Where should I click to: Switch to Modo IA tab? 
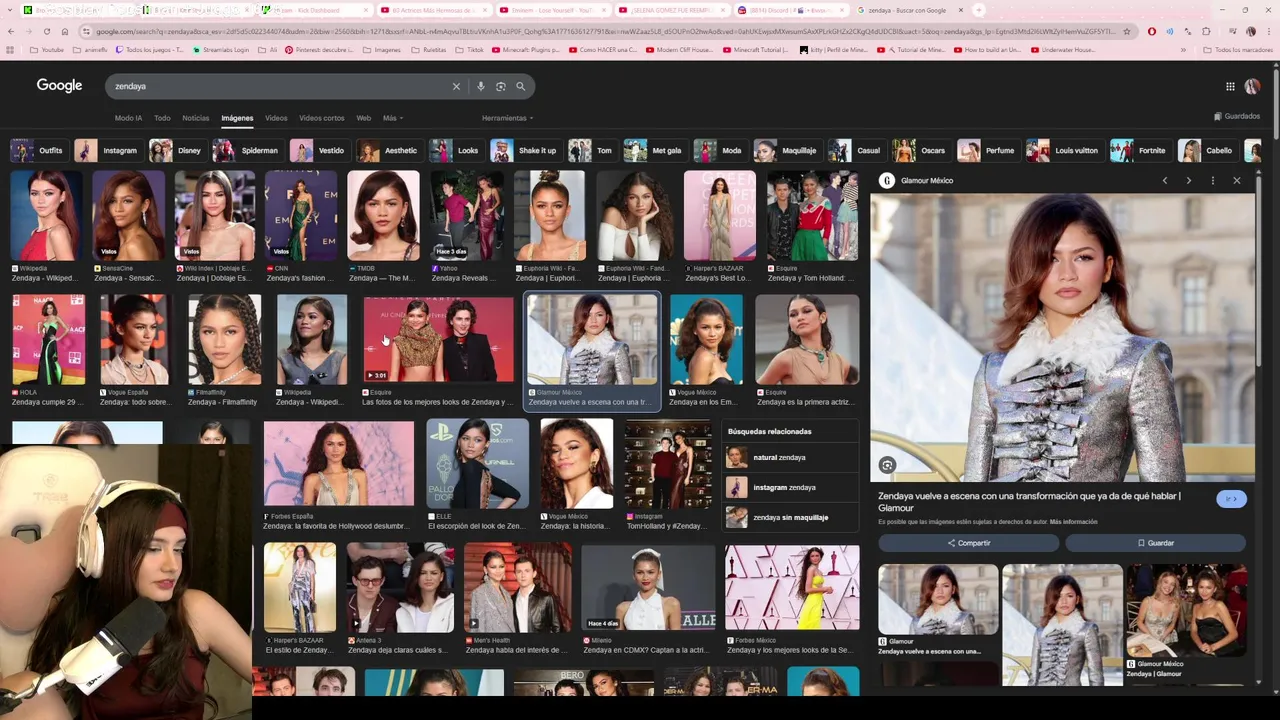(x=128, y=118)
